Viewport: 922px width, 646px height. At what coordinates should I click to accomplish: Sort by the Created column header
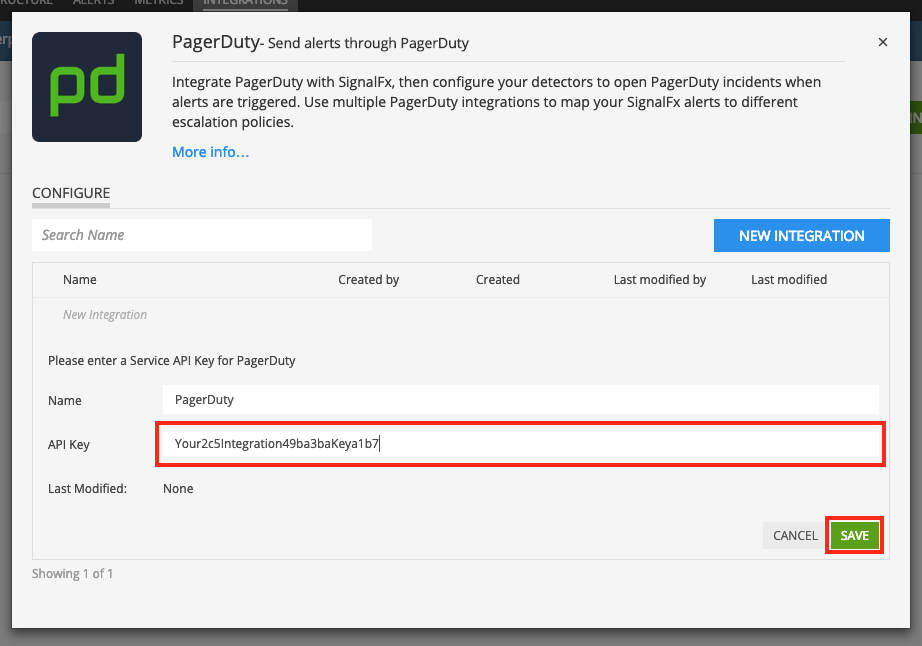pos(497,280)
